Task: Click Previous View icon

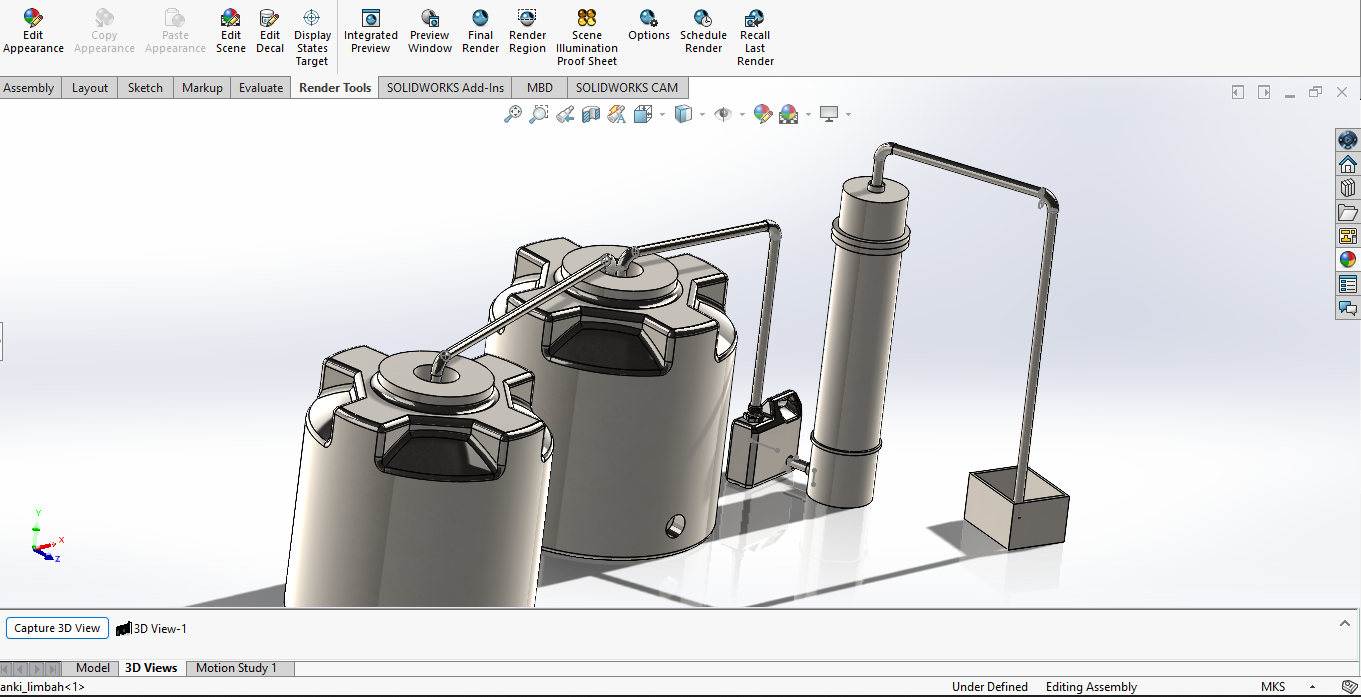Action: coord(564,114)
